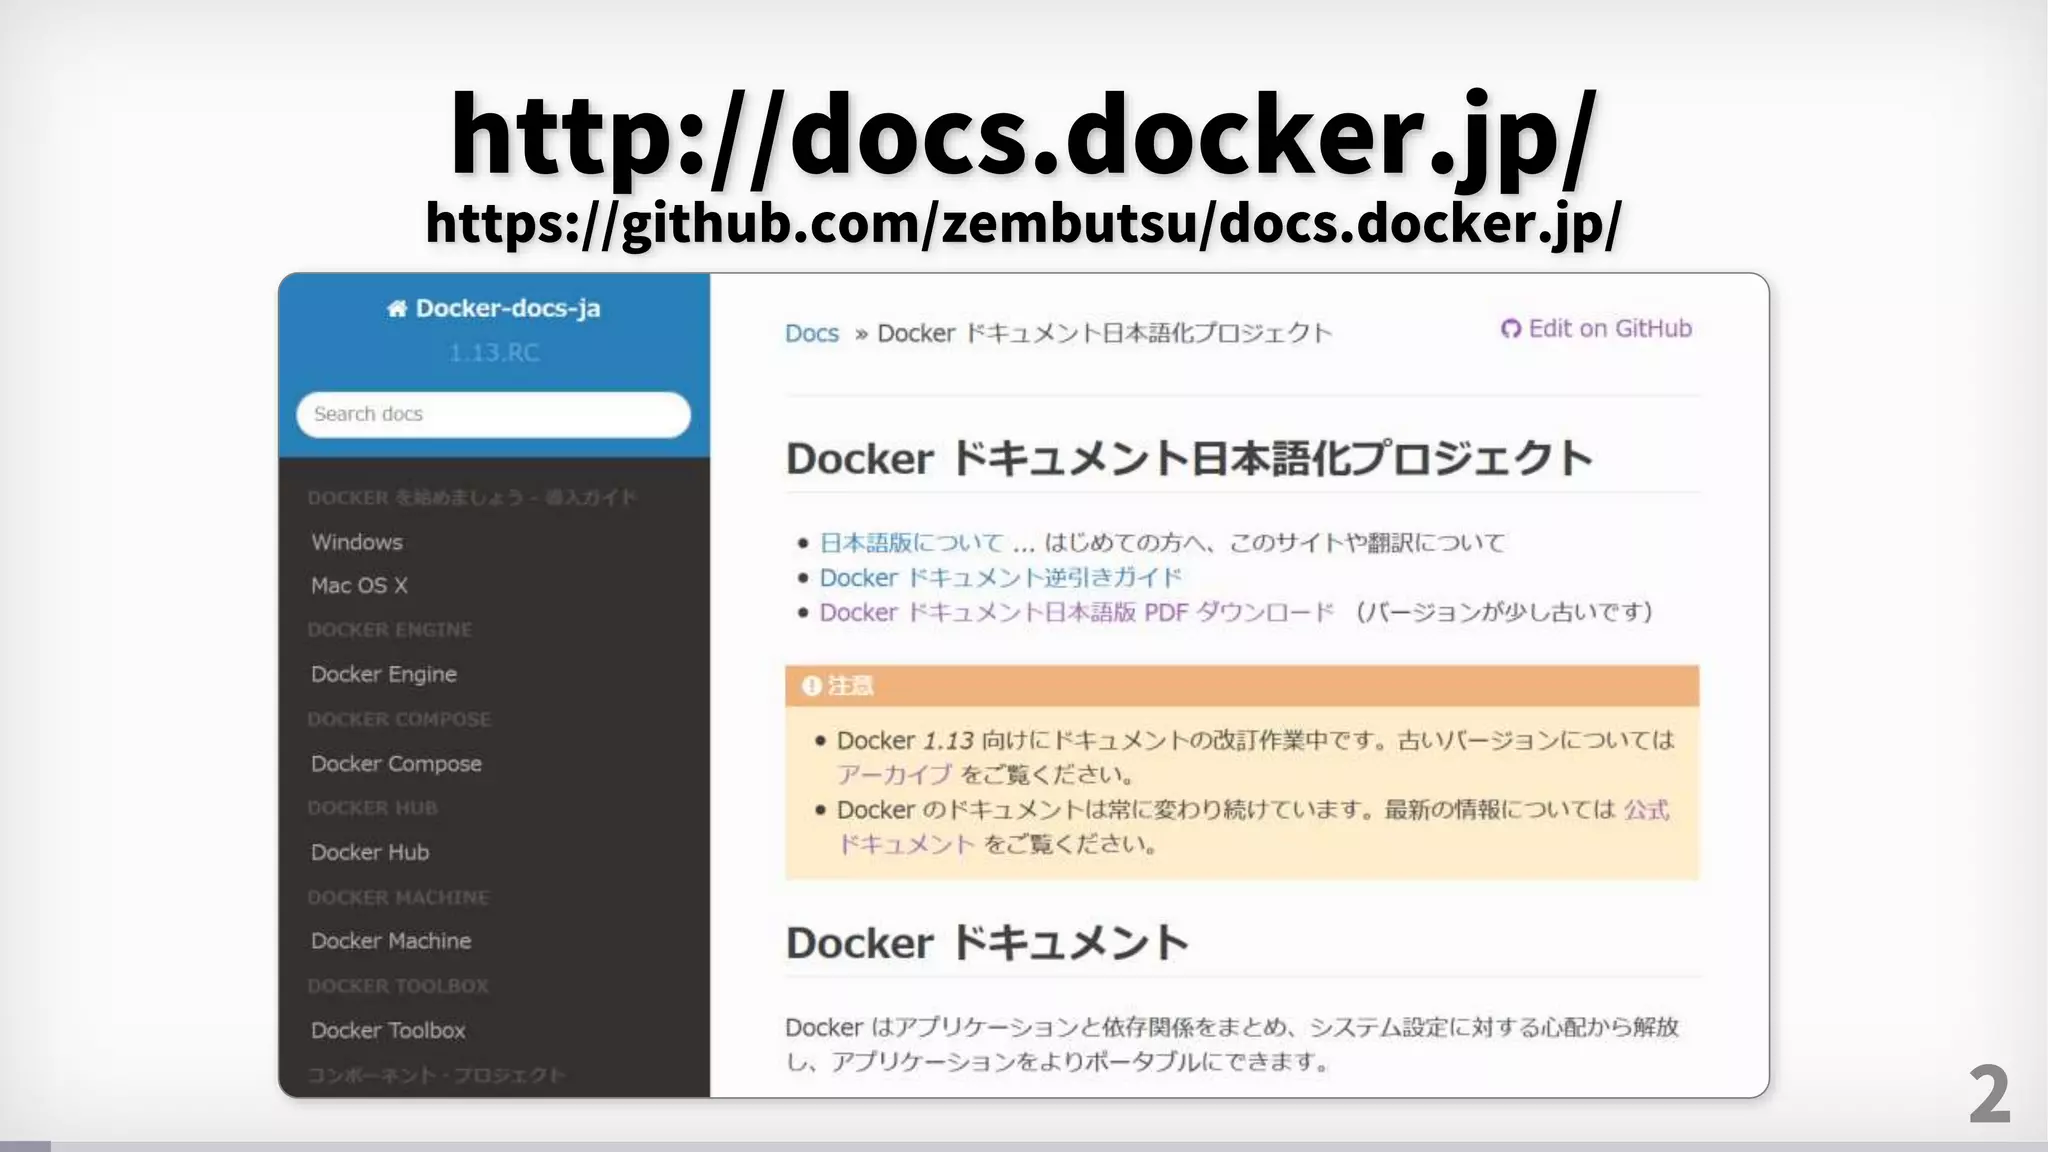2048x1152 pixels.
Task: Open the Mac OS X sidebar entry
Action: tap(359, 586)
